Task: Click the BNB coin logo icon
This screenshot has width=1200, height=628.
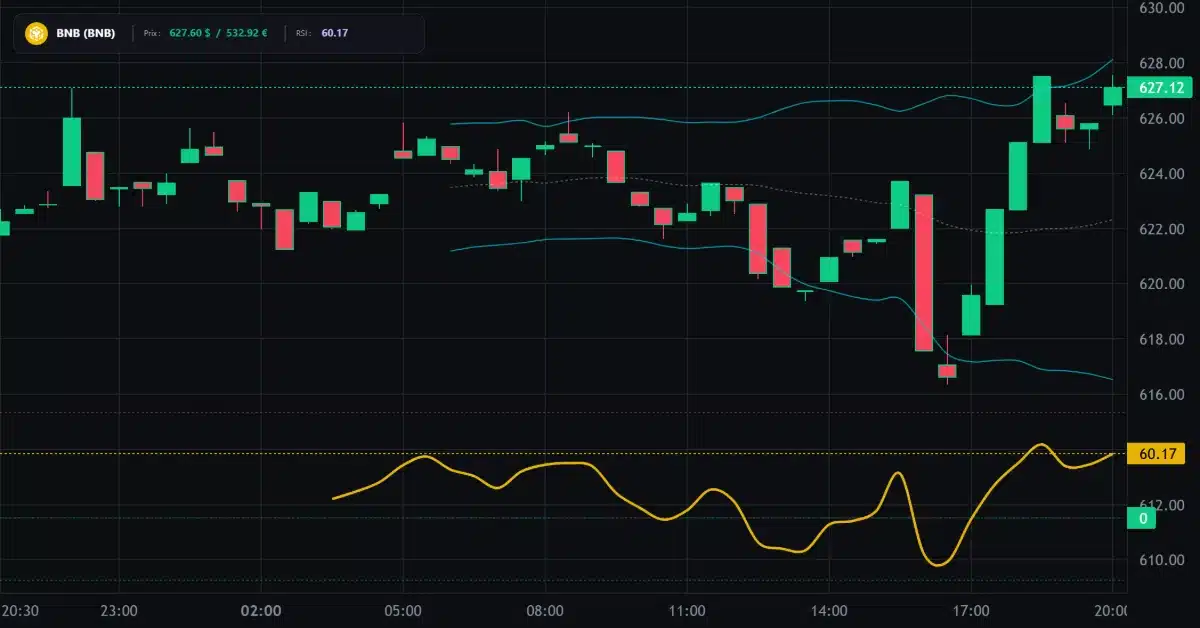Action: 36,33
